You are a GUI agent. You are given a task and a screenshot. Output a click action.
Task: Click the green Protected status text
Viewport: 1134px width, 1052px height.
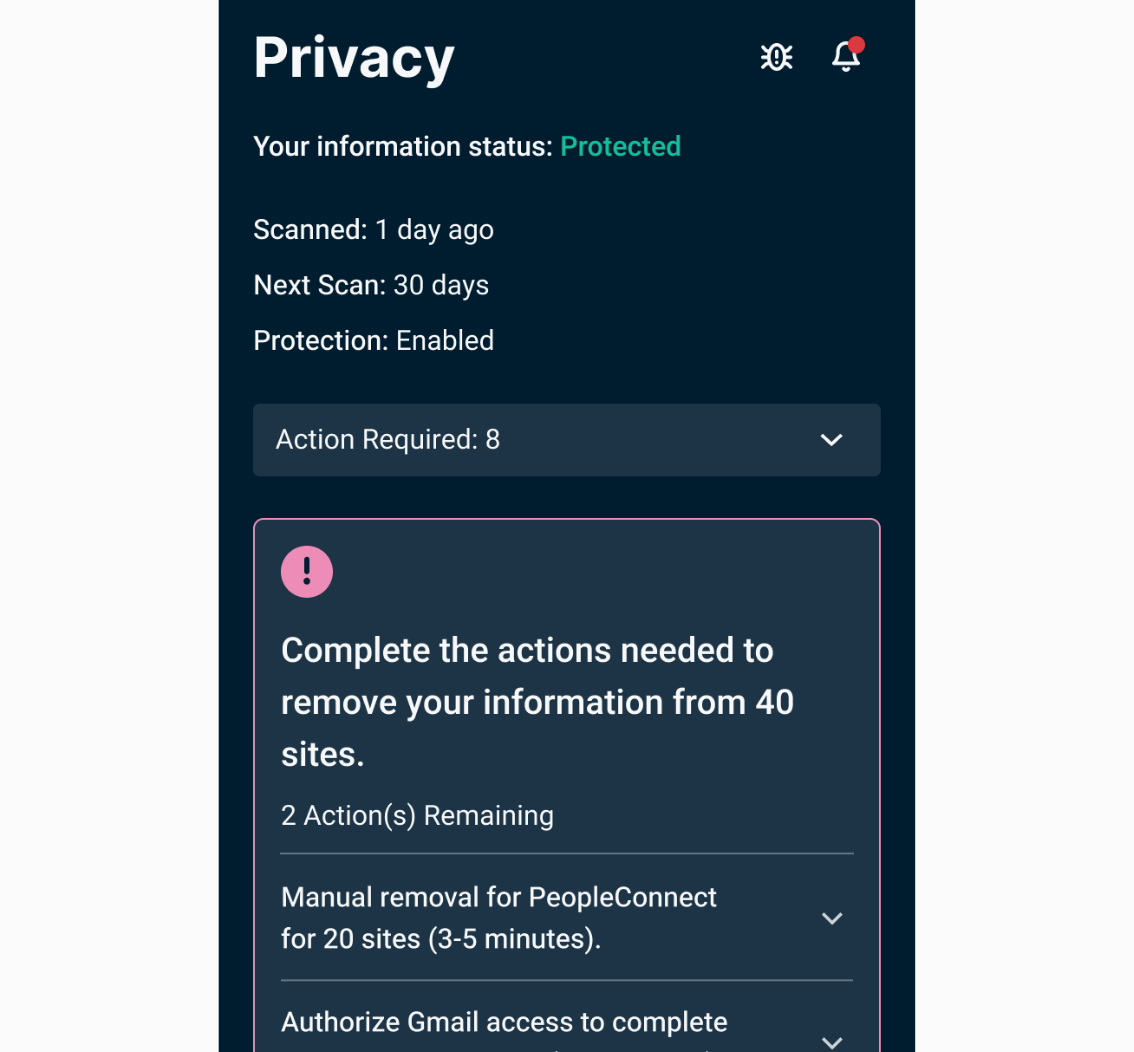coord(620,147)
